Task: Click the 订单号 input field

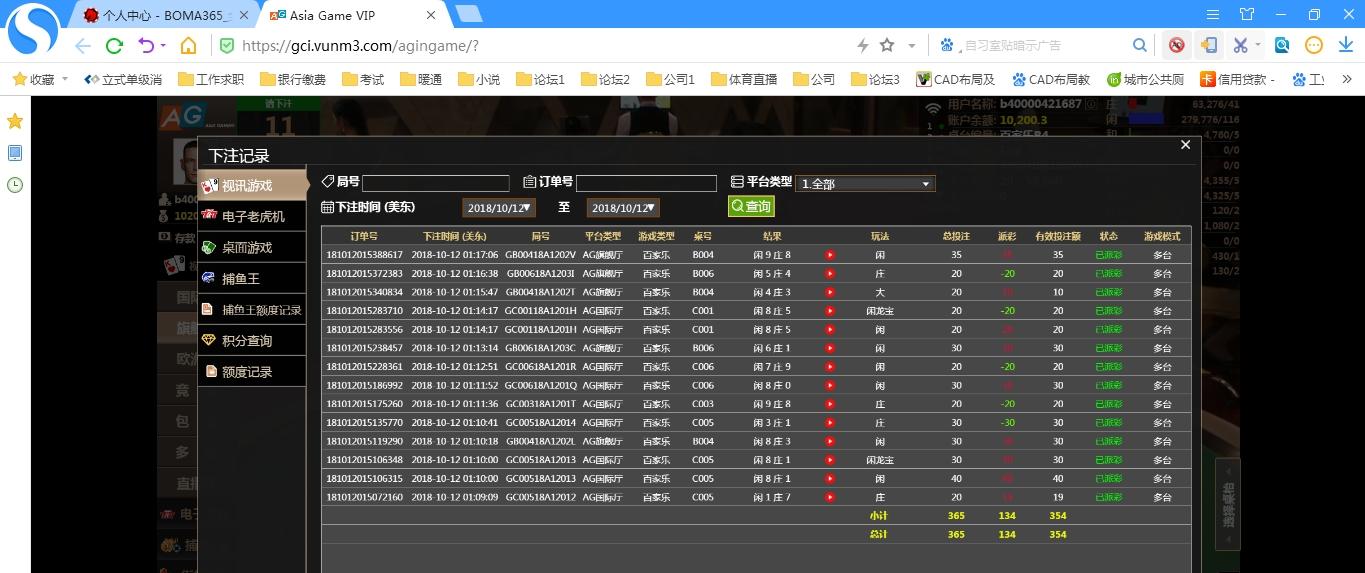Action: (646, 183)
